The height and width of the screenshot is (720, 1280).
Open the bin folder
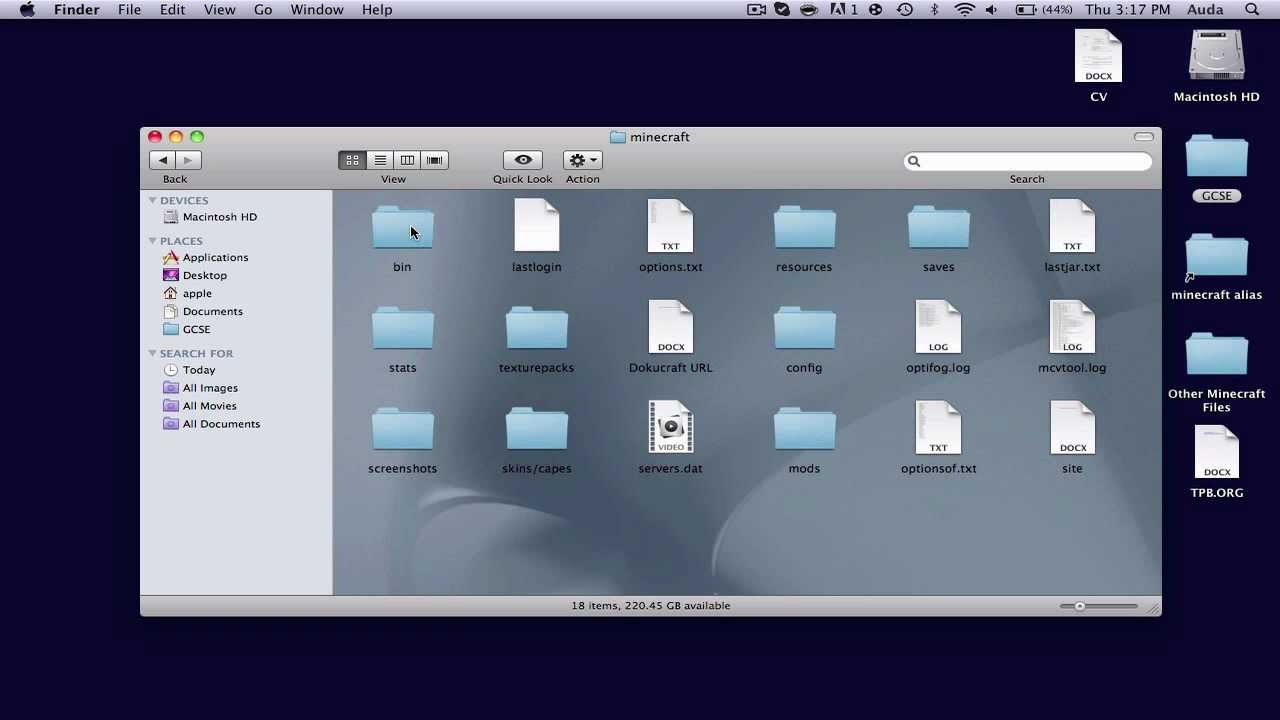click(x=402, y=229)
